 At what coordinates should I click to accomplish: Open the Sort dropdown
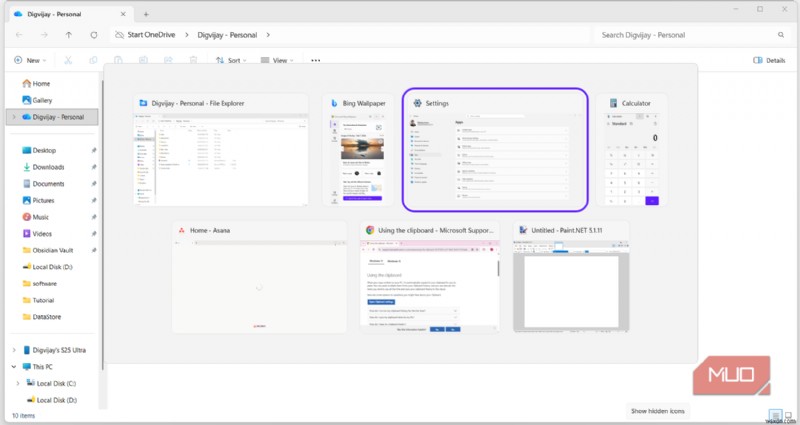pos(231,60)
